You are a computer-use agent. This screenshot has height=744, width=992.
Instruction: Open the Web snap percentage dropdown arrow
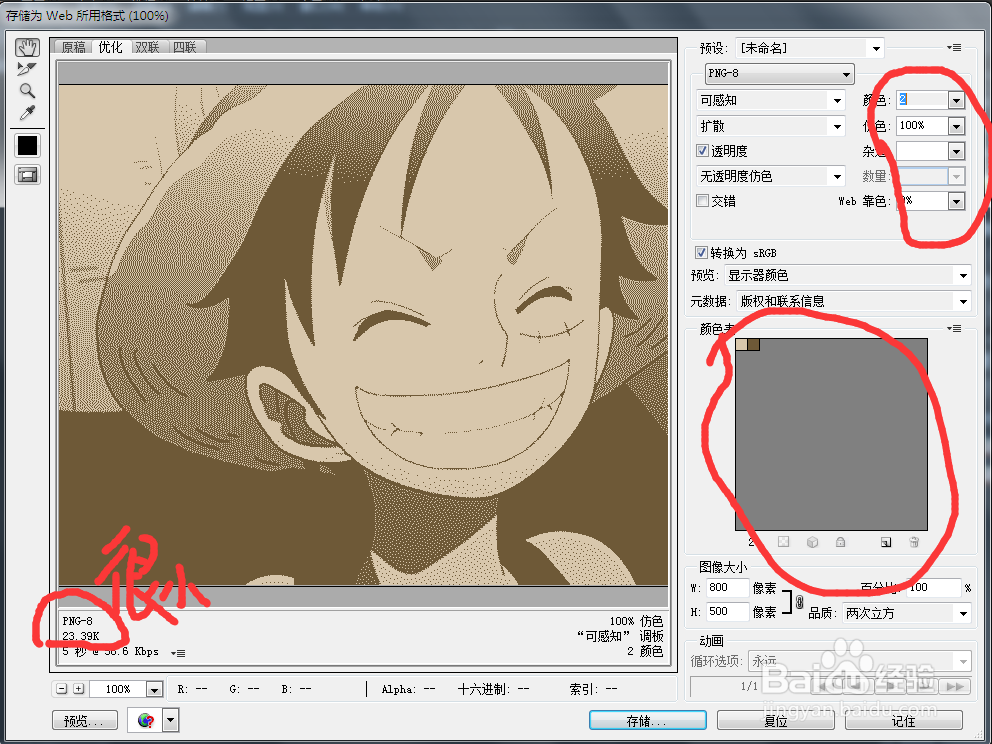(956, 201)
